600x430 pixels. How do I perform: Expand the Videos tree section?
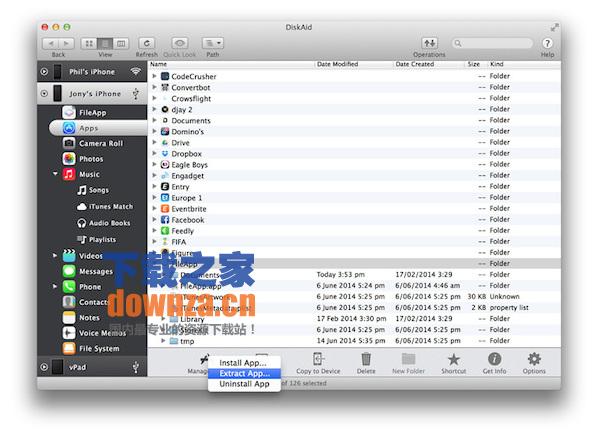[55, 255]
